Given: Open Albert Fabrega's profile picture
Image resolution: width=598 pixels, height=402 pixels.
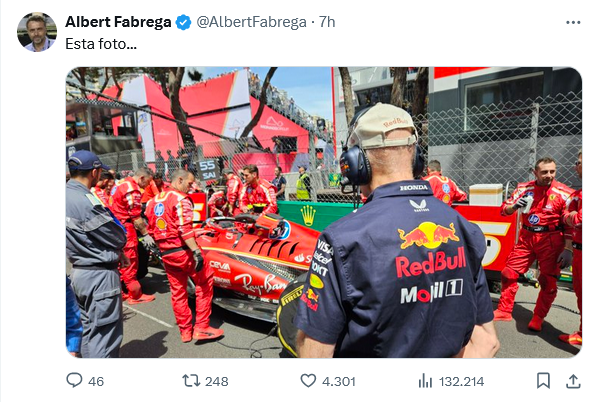Looking at the screenshot, I should 37,32.
